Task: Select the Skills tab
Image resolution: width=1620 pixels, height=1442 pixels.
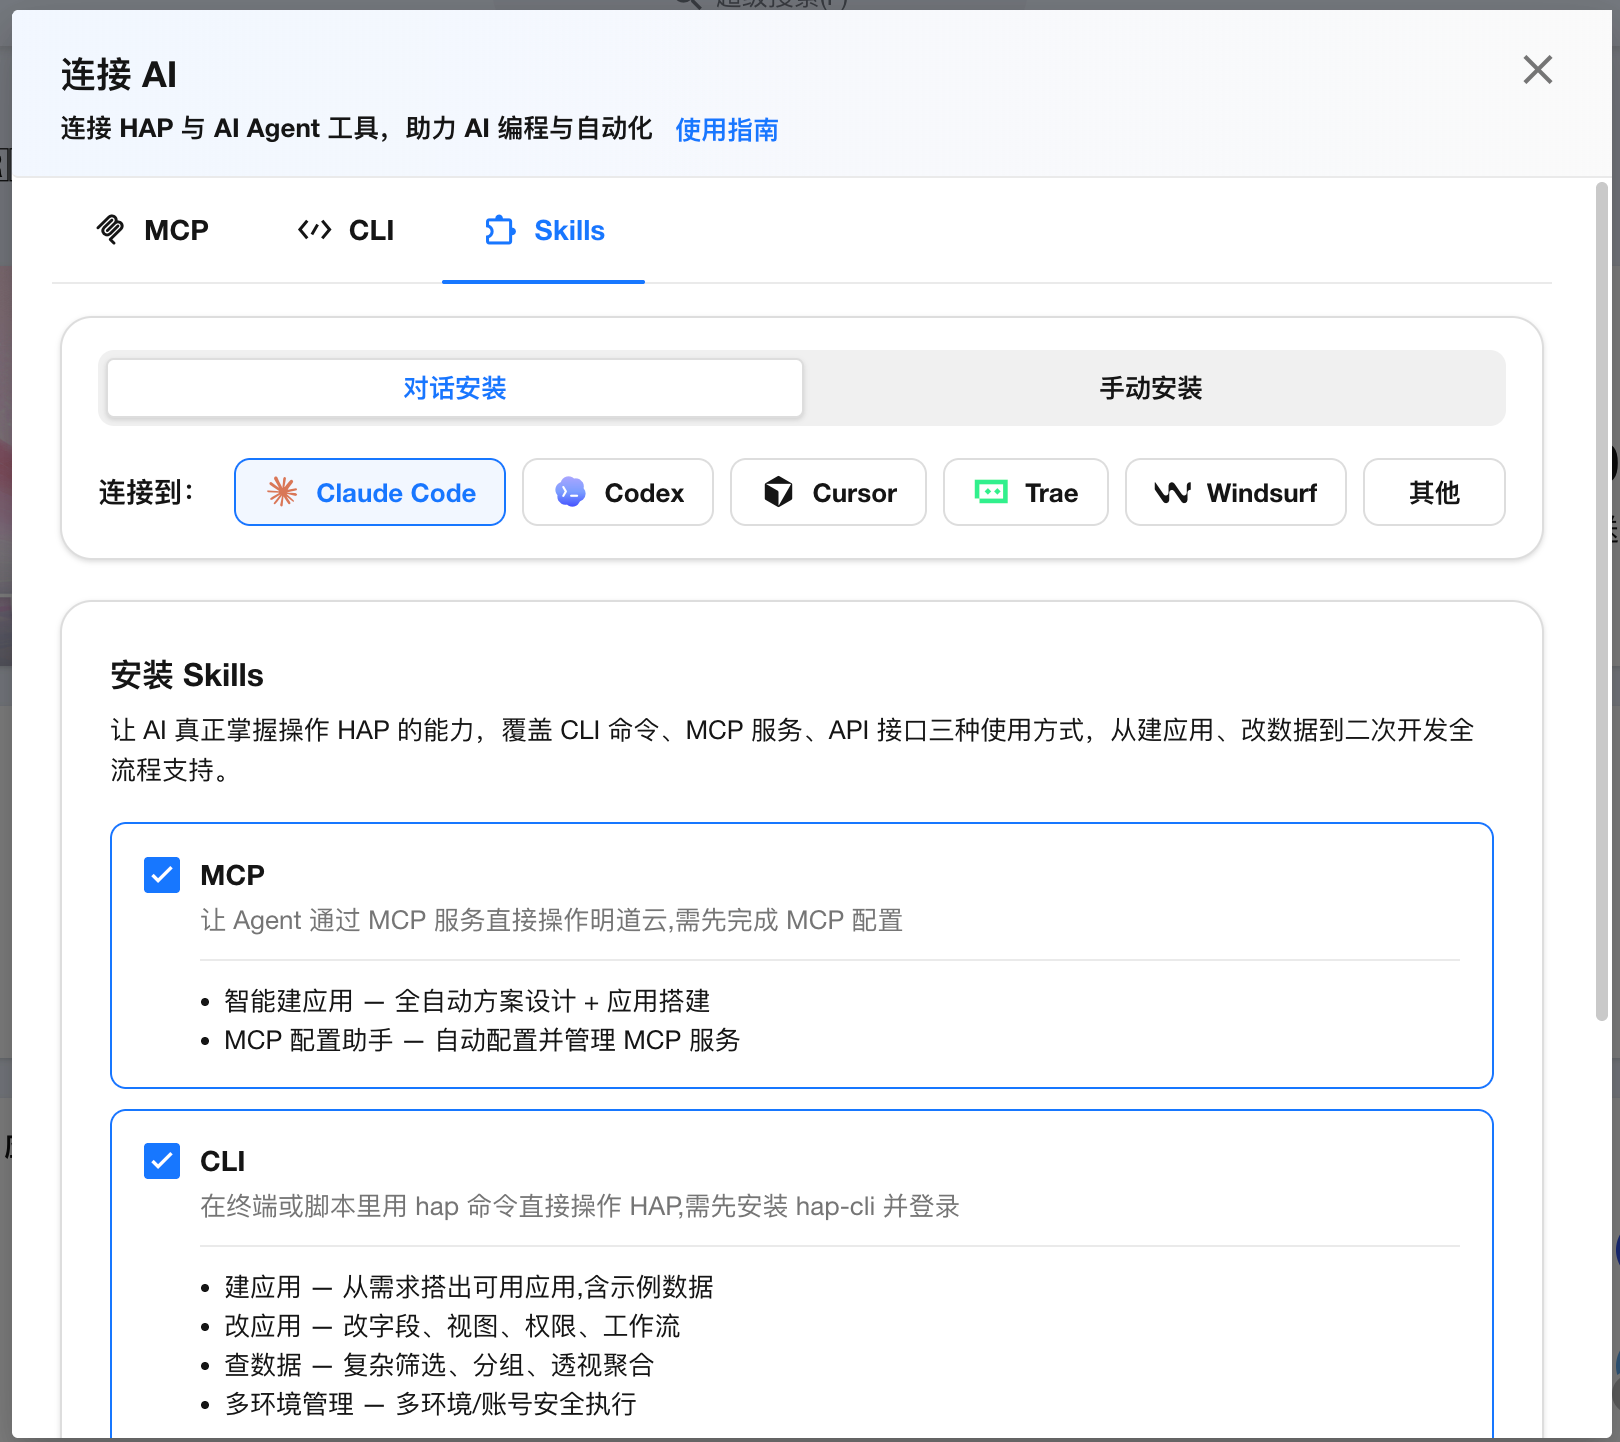Action: pyautogui.click(x=544, y=231)
